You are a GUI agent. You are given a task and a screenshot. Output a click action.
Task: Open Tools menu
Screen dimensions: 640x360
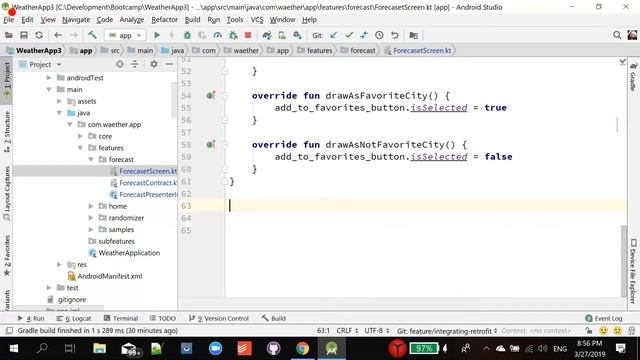pyautogui.click(x=235, y=20)
